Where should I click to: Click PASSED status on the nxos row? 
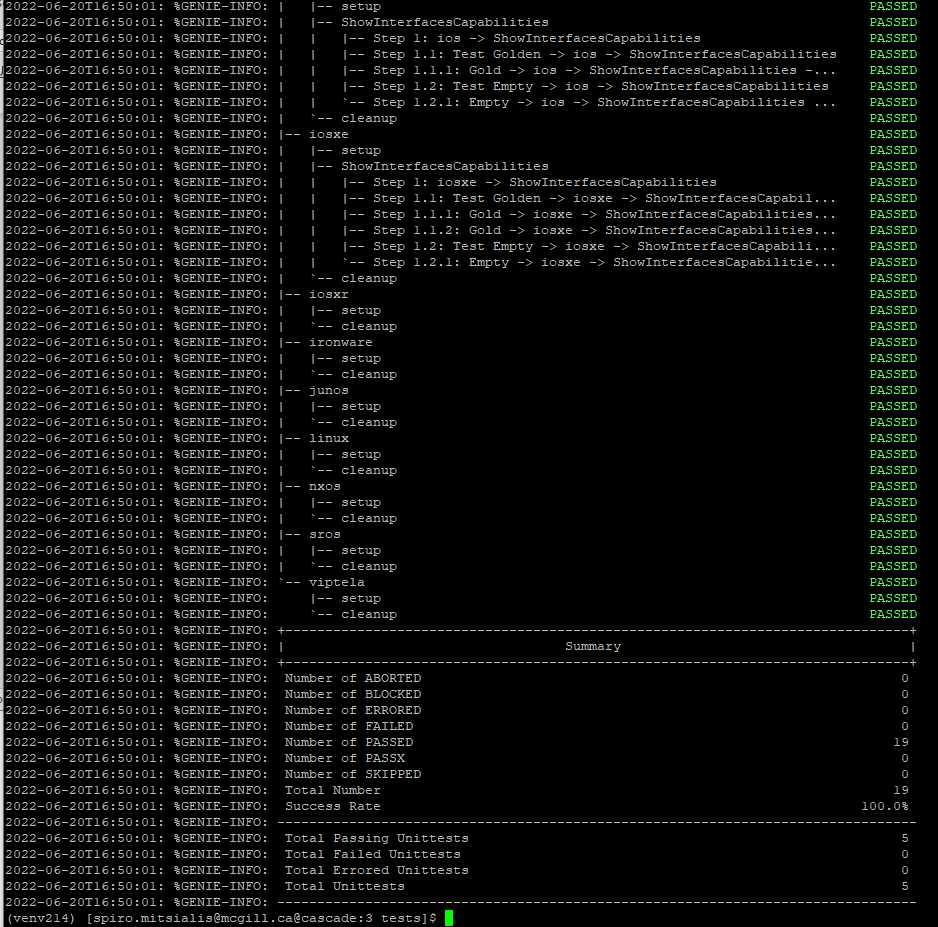click(x=893, y=486)
